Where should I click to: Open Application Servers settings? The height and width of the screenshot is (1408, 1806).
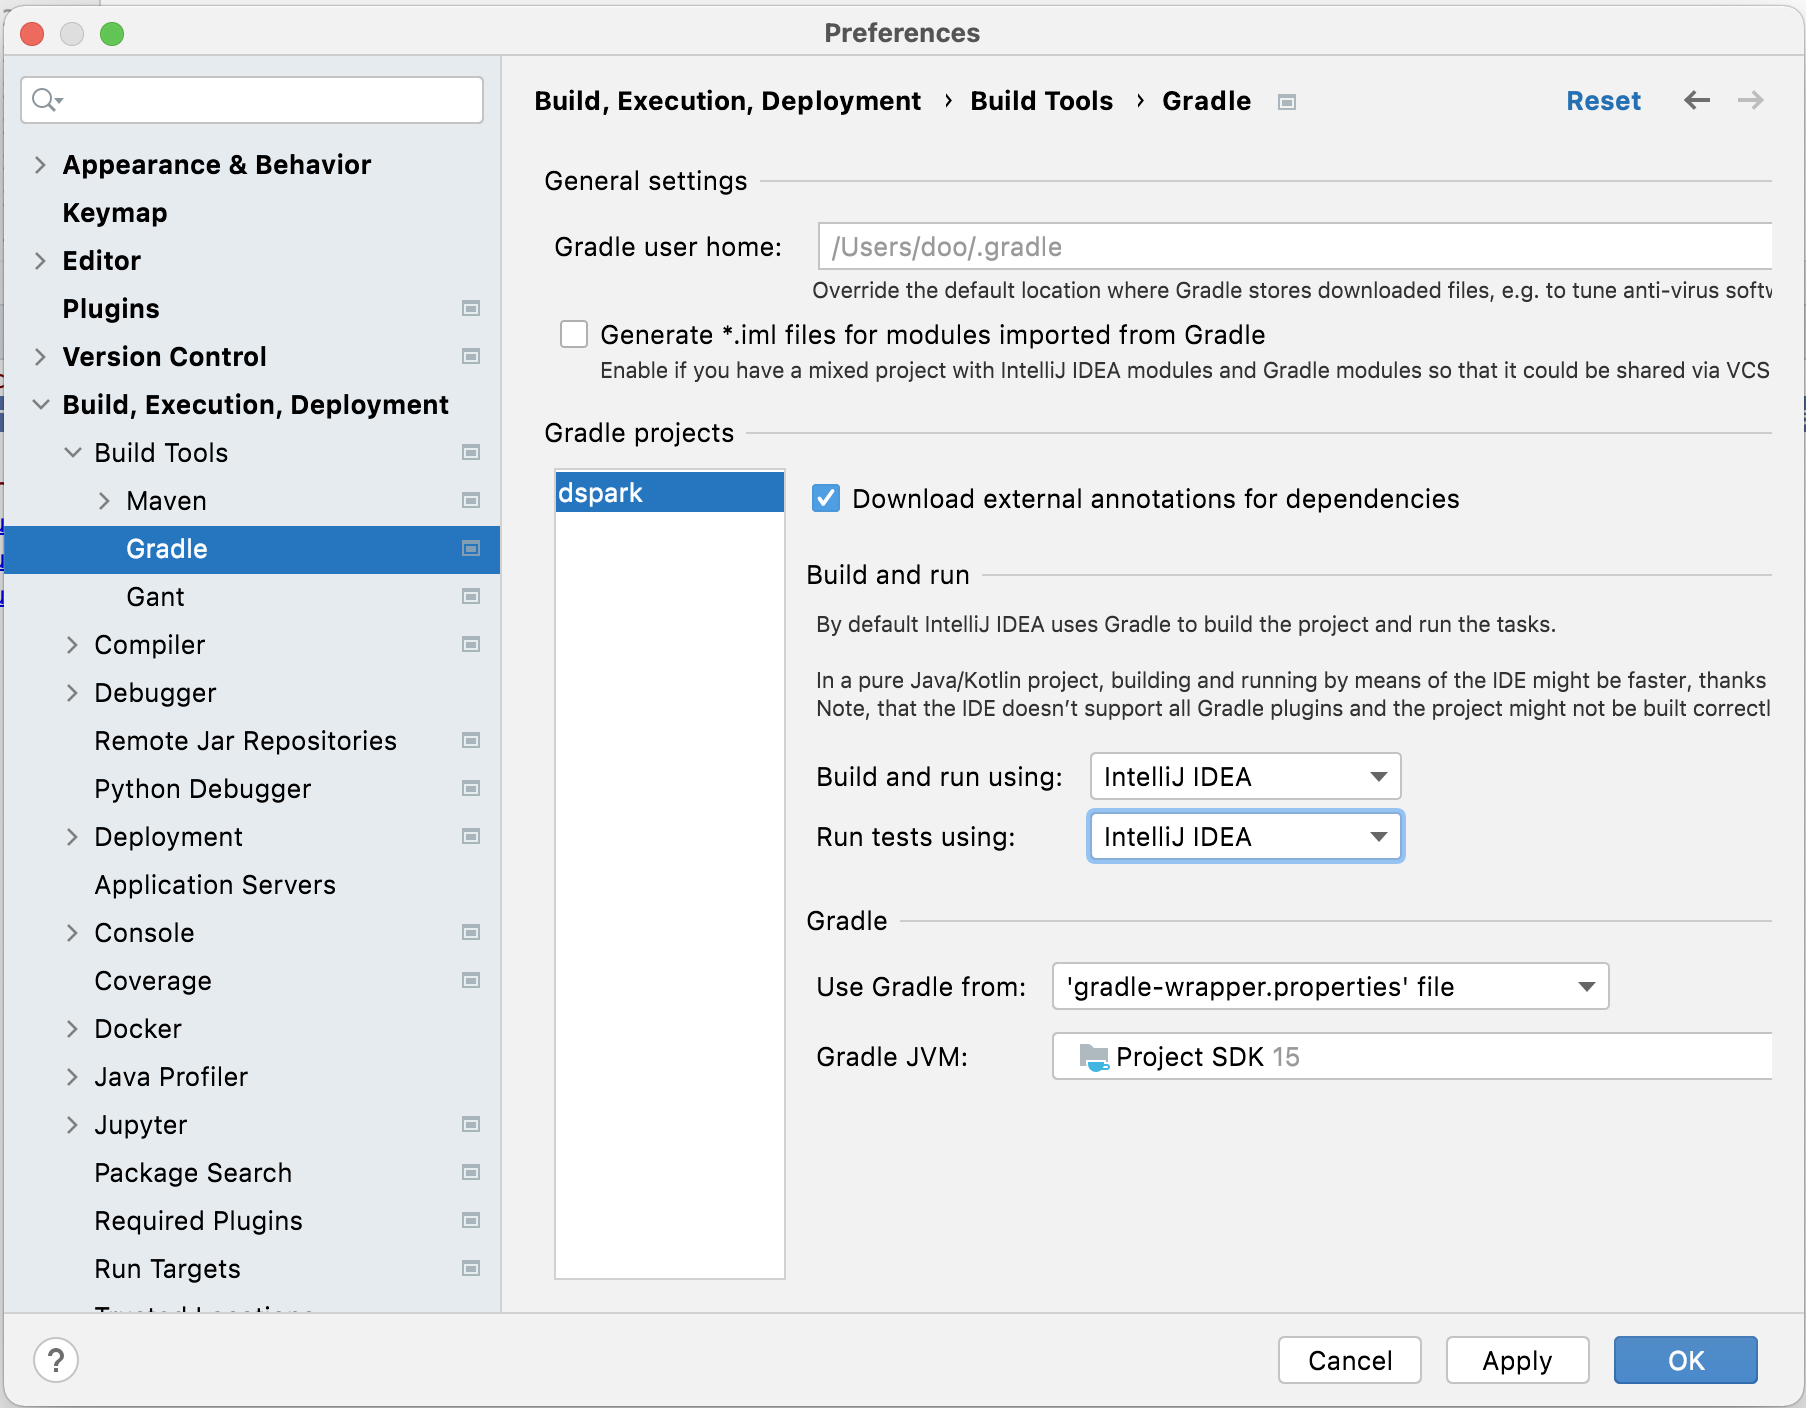(x=215, y=884)
